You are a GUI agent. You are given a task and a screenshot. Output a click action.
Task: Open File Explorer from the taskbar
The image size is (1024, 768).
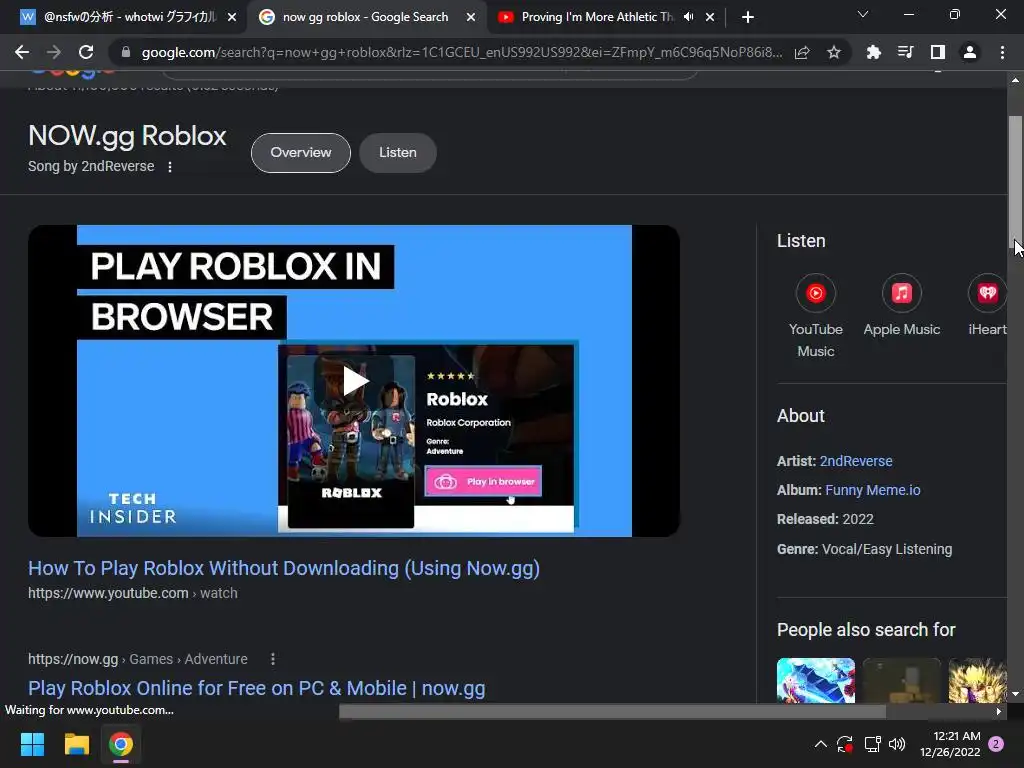pyautogui.click(x=76, y=744)
